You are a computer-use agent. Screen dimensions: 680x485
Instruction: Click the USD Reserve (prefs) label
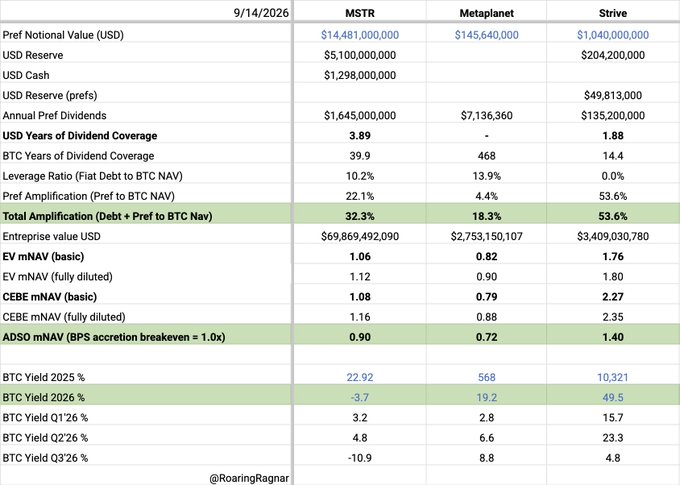click(50, 95)
